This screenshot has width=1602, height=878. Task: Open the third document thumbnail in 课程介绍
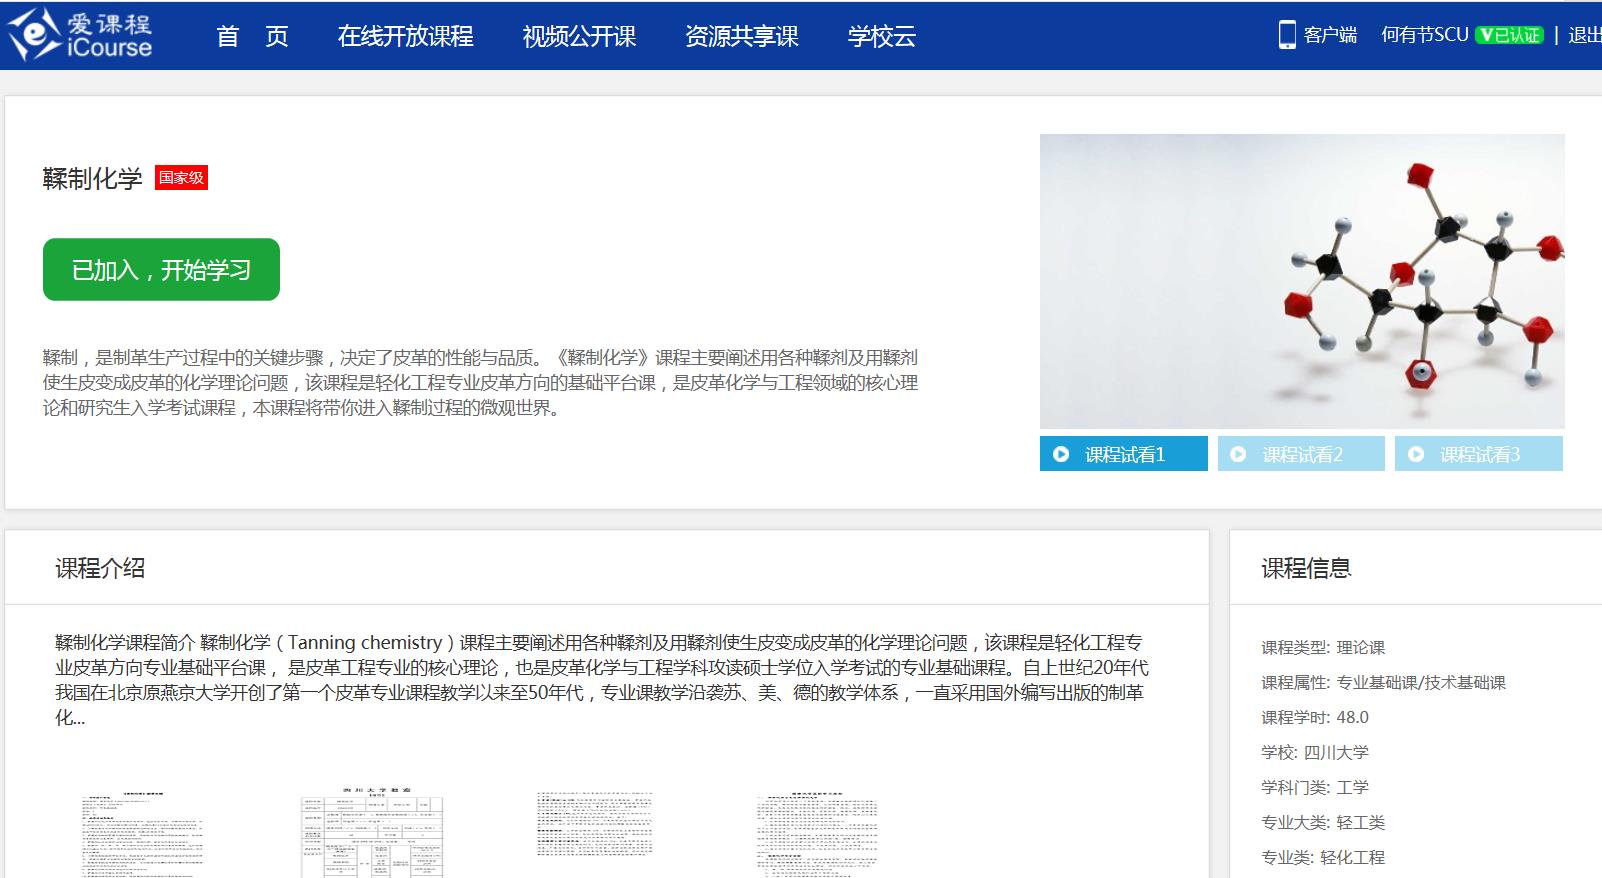[594, 826]
